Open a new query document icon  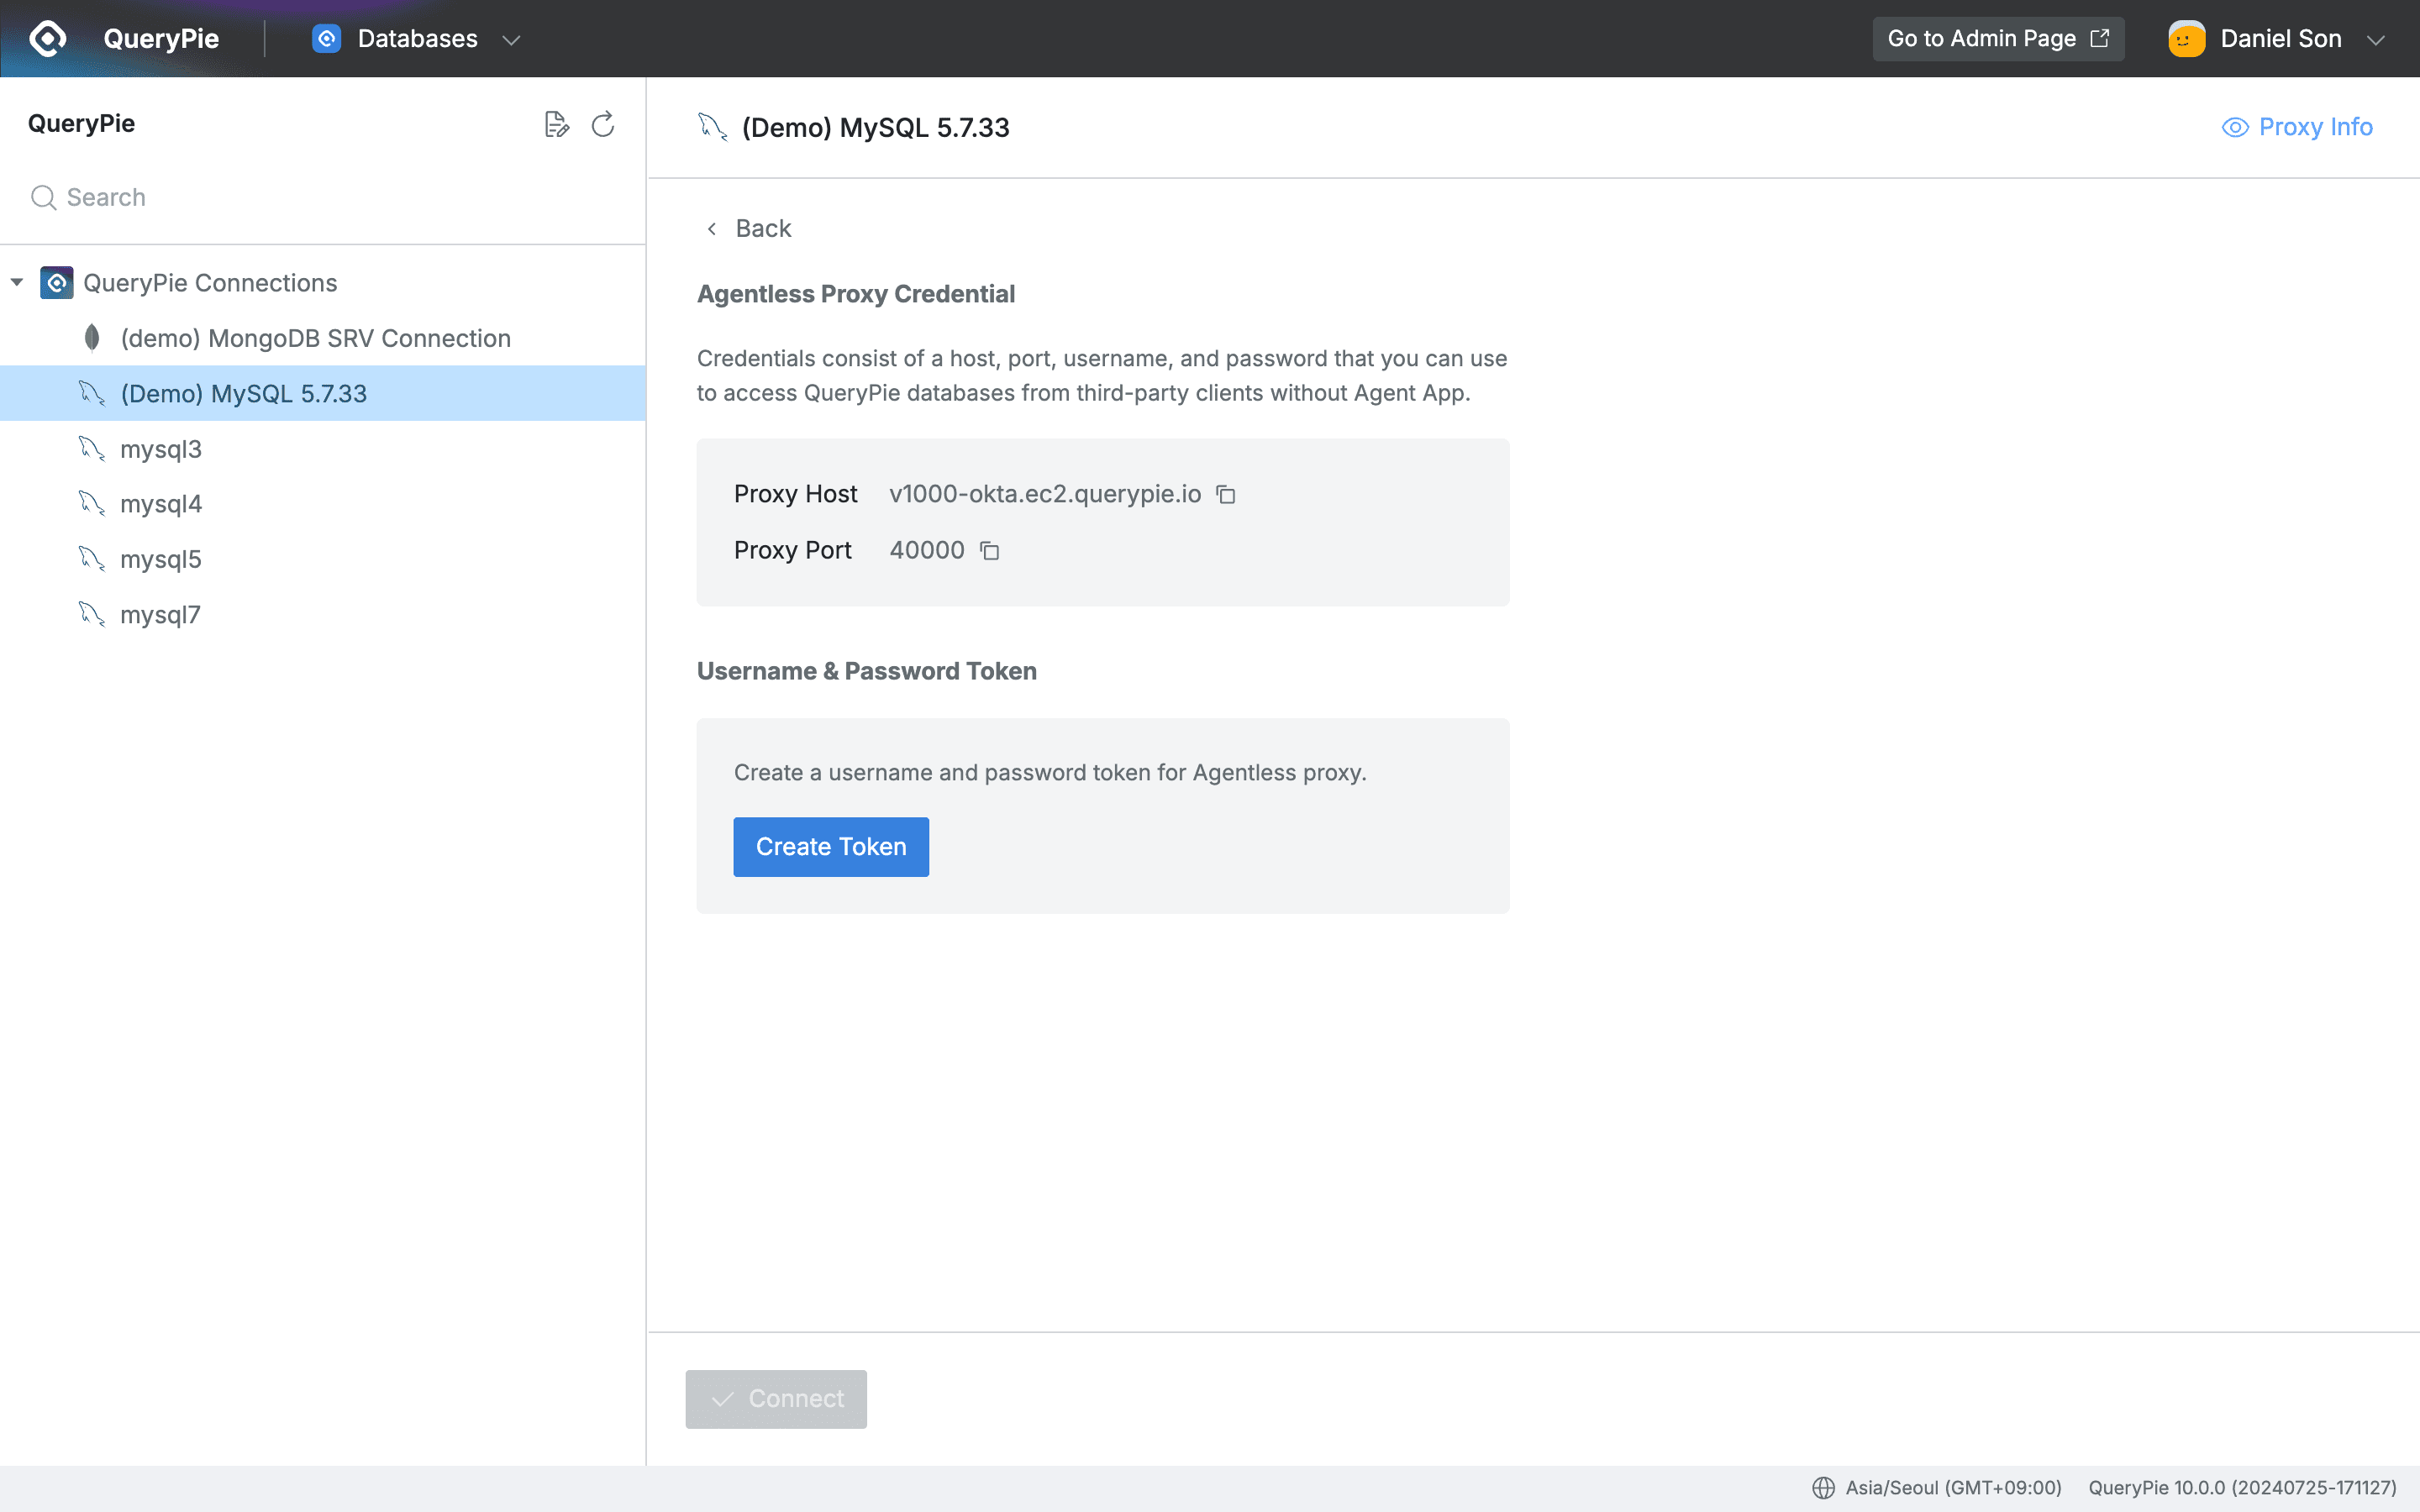(558, 123)
